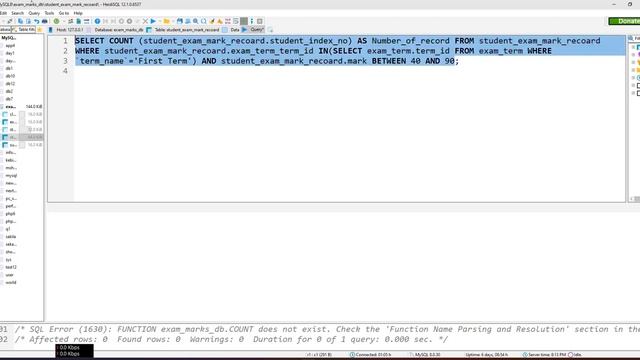The width and height of the screenshot is (640, 360).
Task: Open the Go to menu
Action: point(64,13)
